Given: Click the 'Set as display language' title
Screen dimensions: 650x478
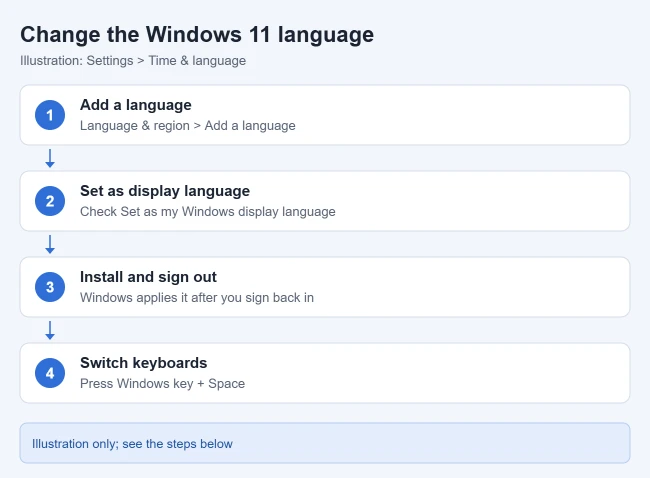Looking at the screenshot, I should point(165,191).
